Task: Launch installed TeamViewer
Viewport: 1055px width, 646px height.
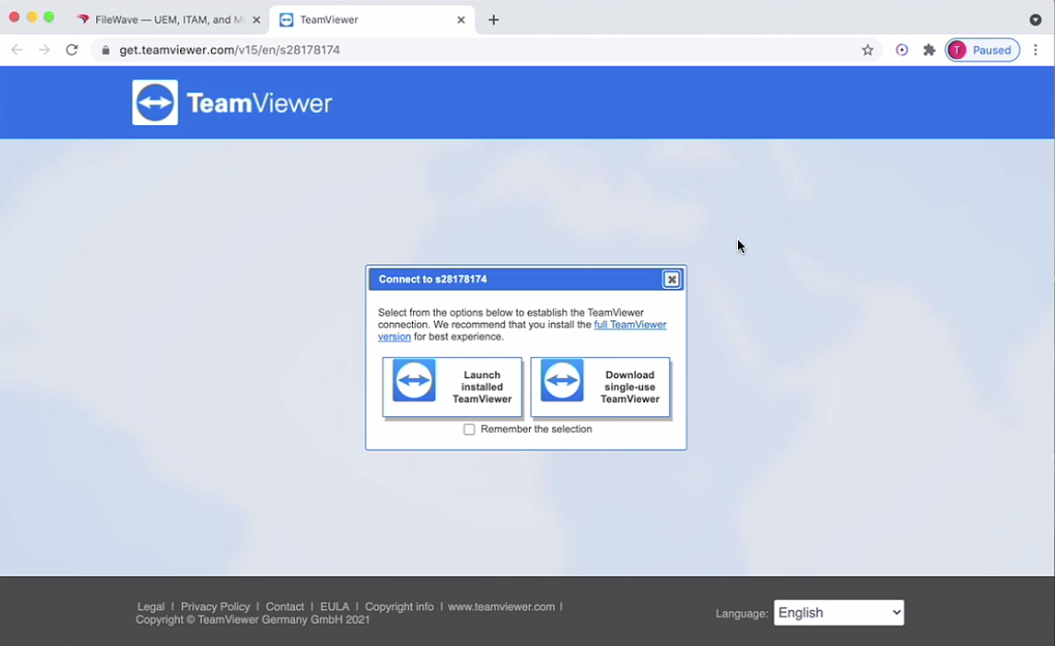Action: click(452, 387)
